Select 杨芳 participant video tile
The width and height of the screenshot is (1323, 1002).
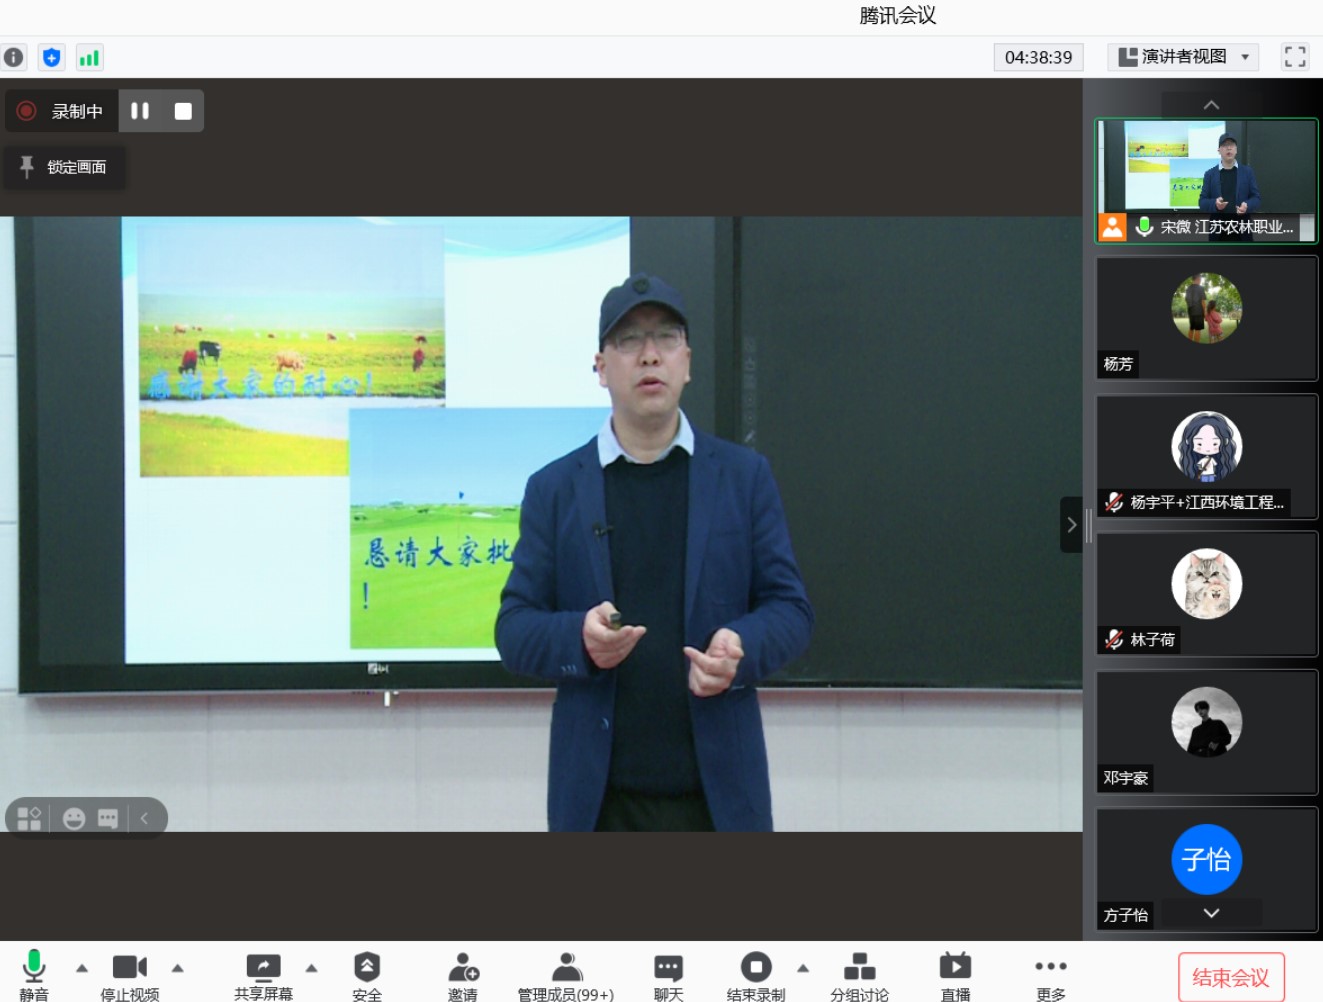pos(1206,318)
